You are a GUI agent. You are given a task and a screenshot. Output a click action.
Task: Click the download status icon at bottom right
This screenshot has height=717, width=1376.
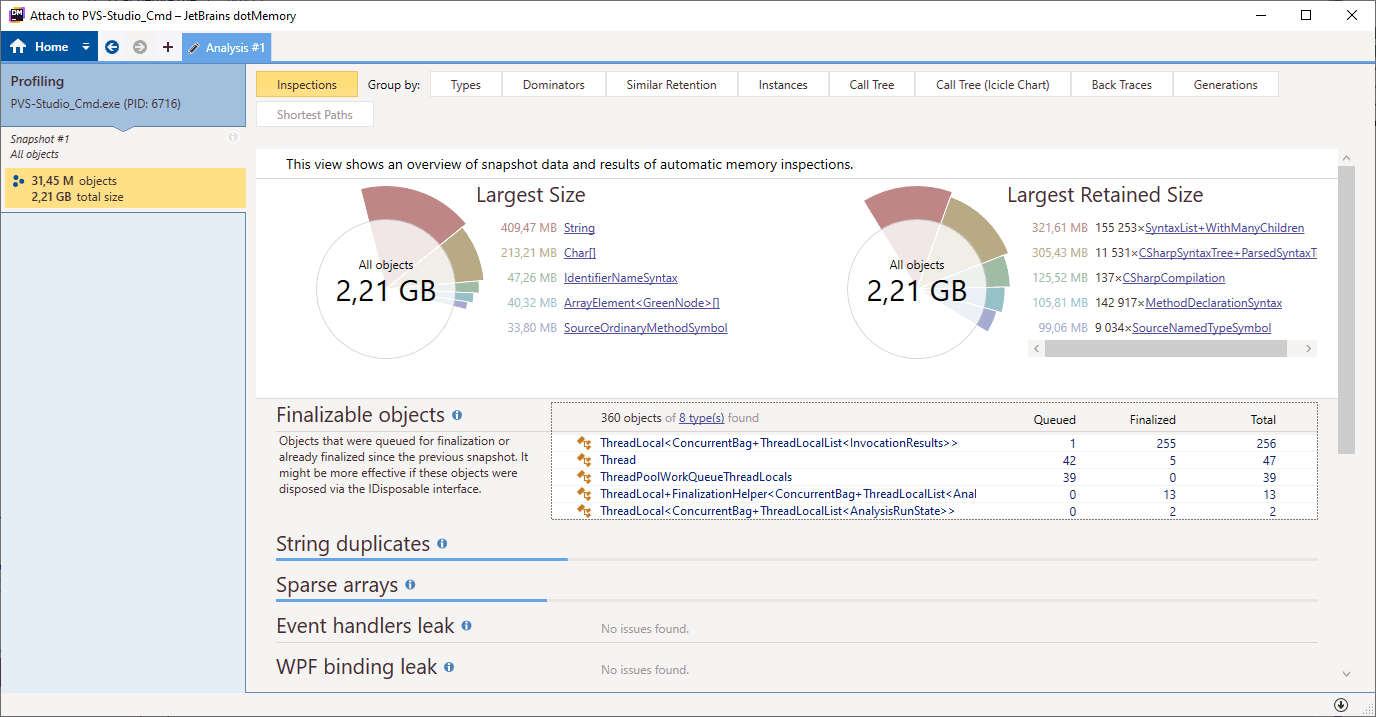point(1341,705)
